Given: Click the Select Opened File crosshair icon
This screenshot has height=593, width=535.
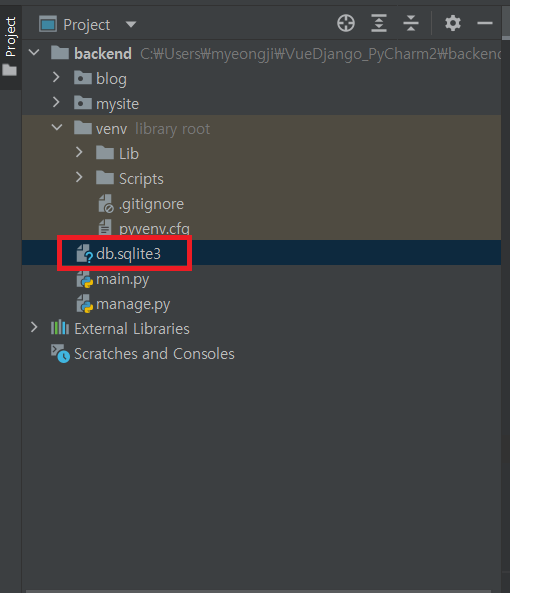Looking at the screenshot, I should tap(346, 23).
